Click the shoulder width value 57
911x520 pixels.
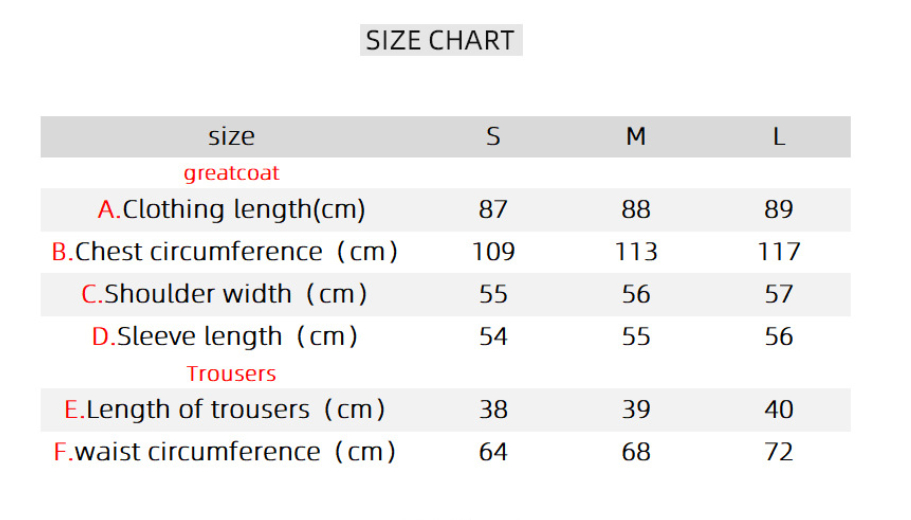coord(779,294)
